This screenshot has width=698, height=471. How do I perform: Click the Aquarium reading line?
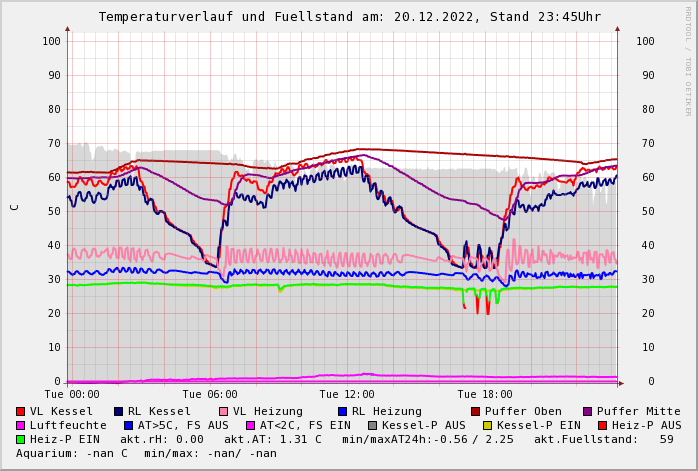(146, 454)
